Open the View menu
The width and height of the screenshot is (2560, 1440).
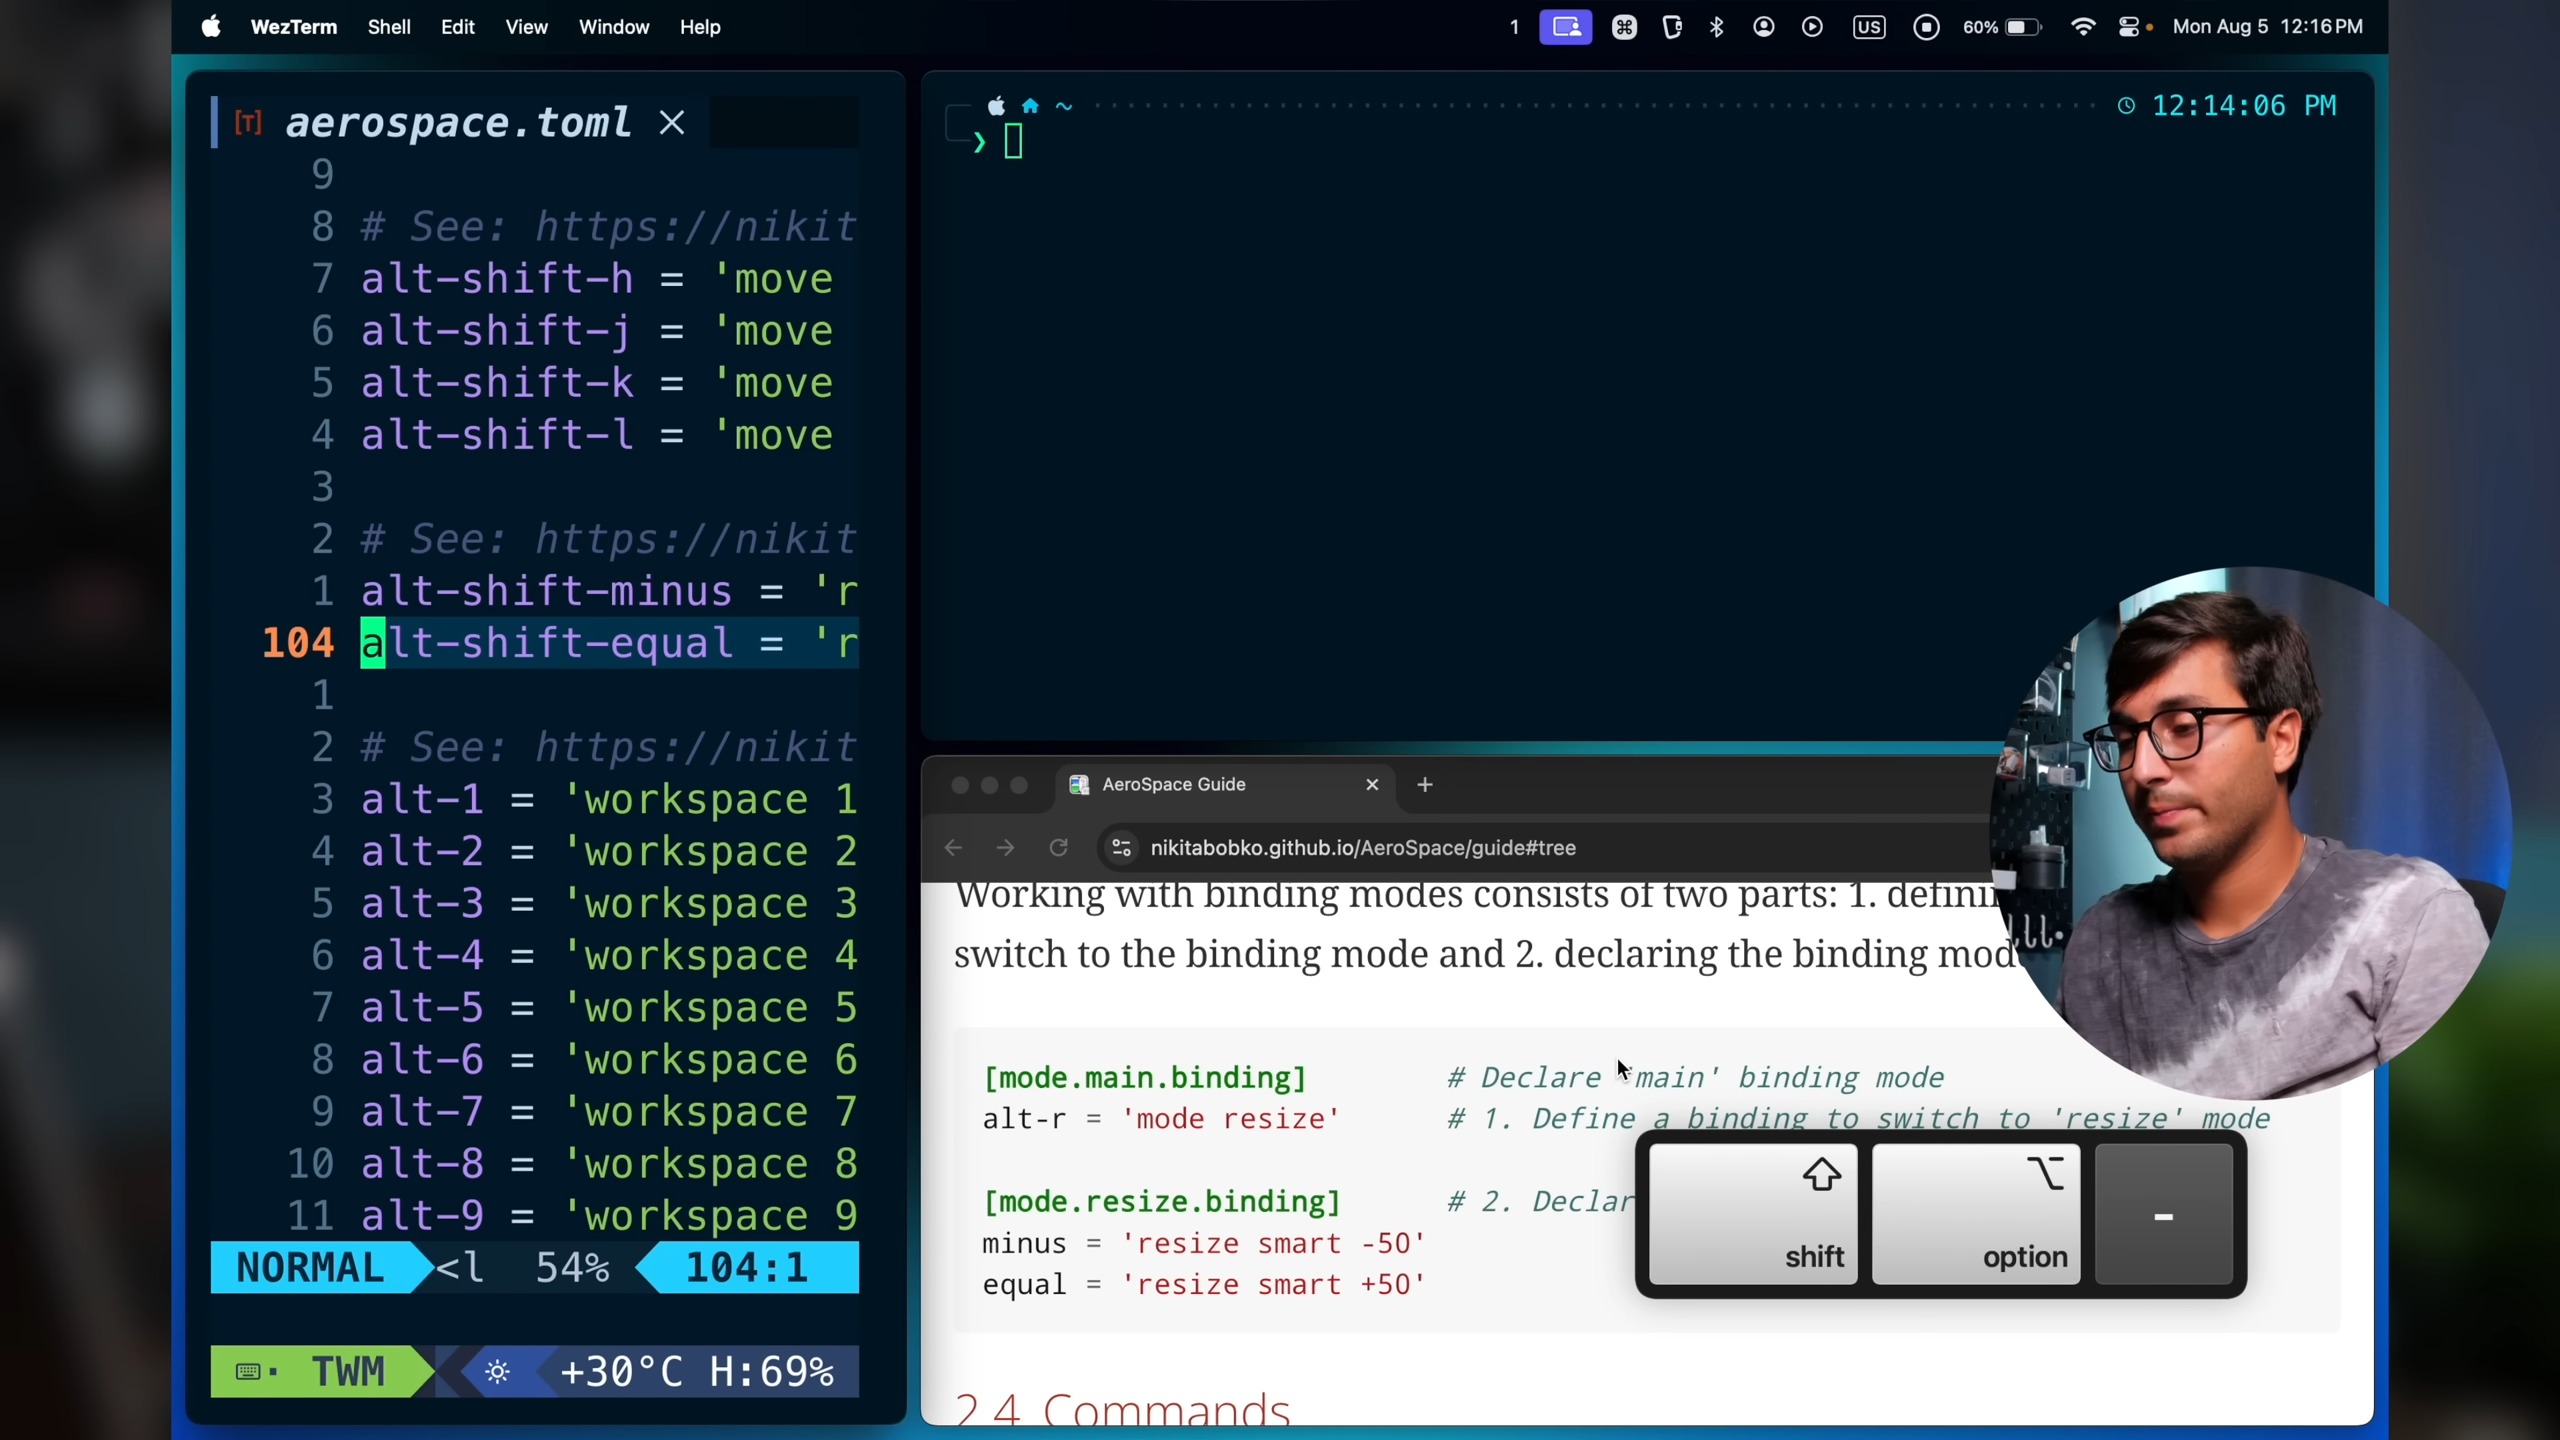click(x=526, y=27)
